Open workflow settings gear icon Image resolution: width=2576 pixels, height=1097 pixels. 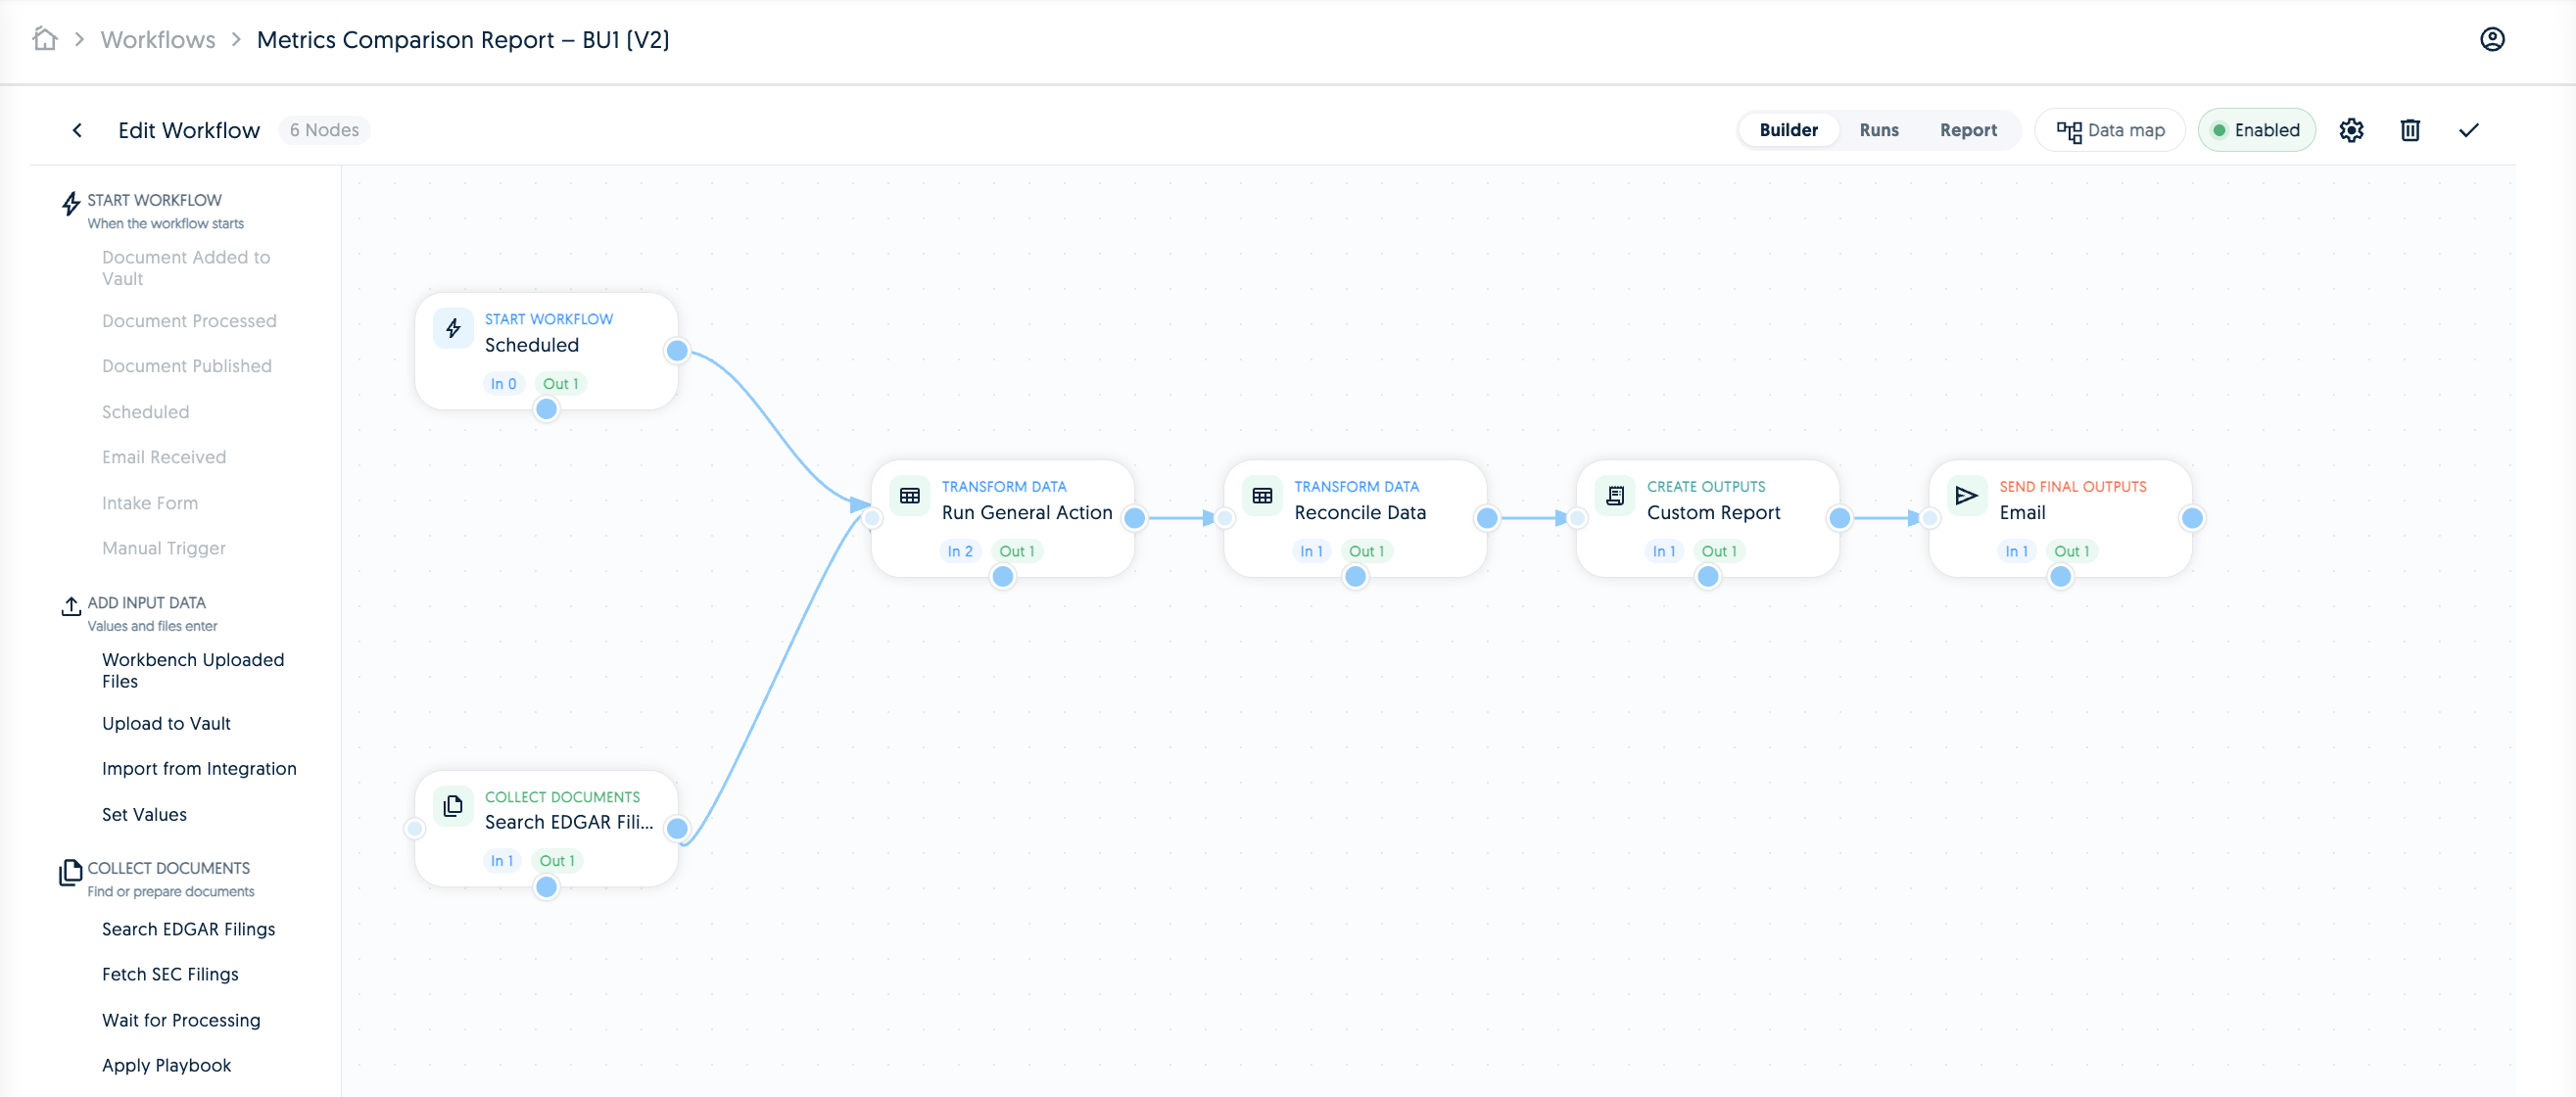point(2351,130)
